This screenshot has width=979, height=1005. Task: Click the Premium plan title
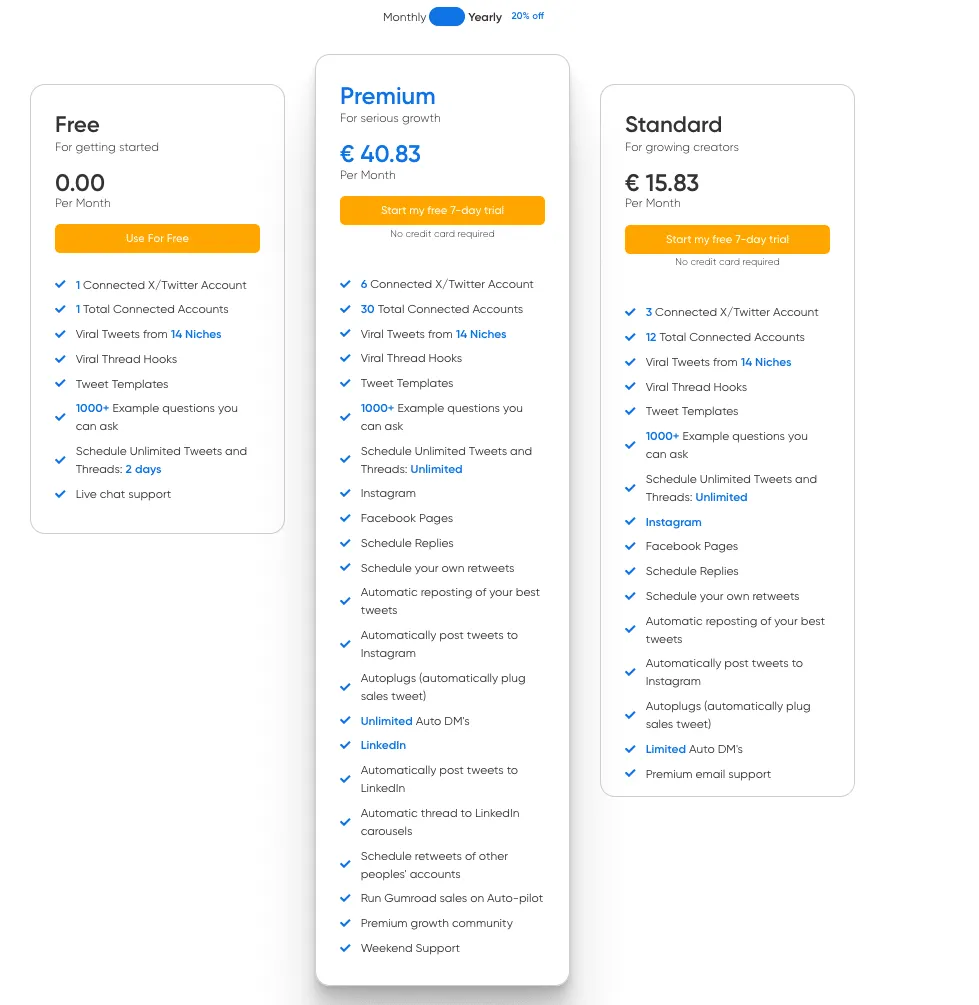point(387,96)
